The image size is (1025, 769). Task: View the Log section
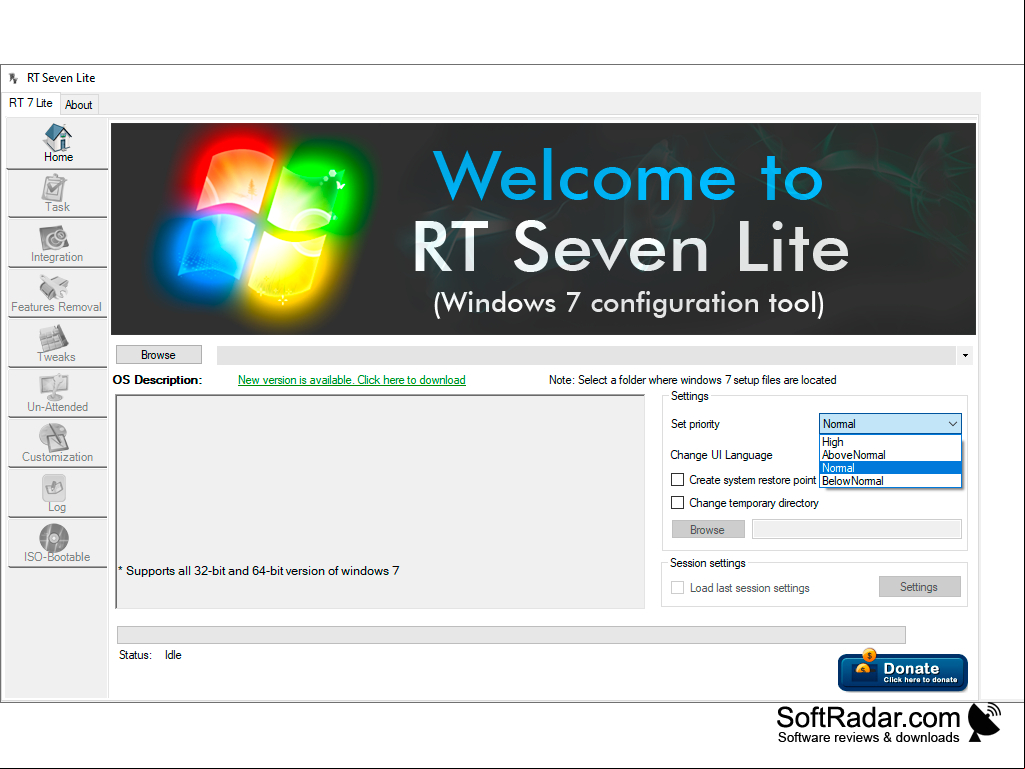pos(58,494)
